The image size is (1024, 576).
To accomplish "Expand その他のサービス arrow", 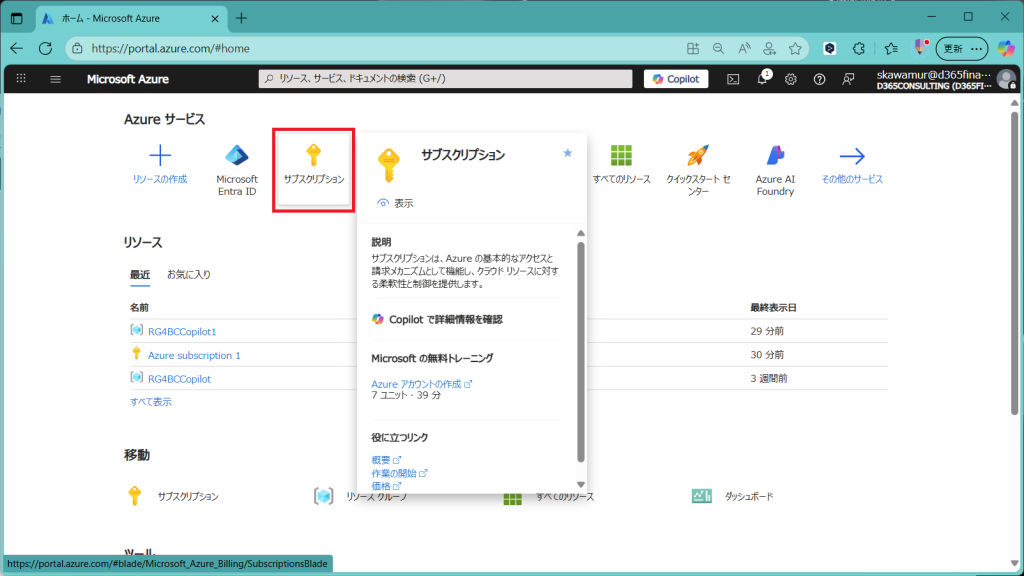I will [852, 156].
